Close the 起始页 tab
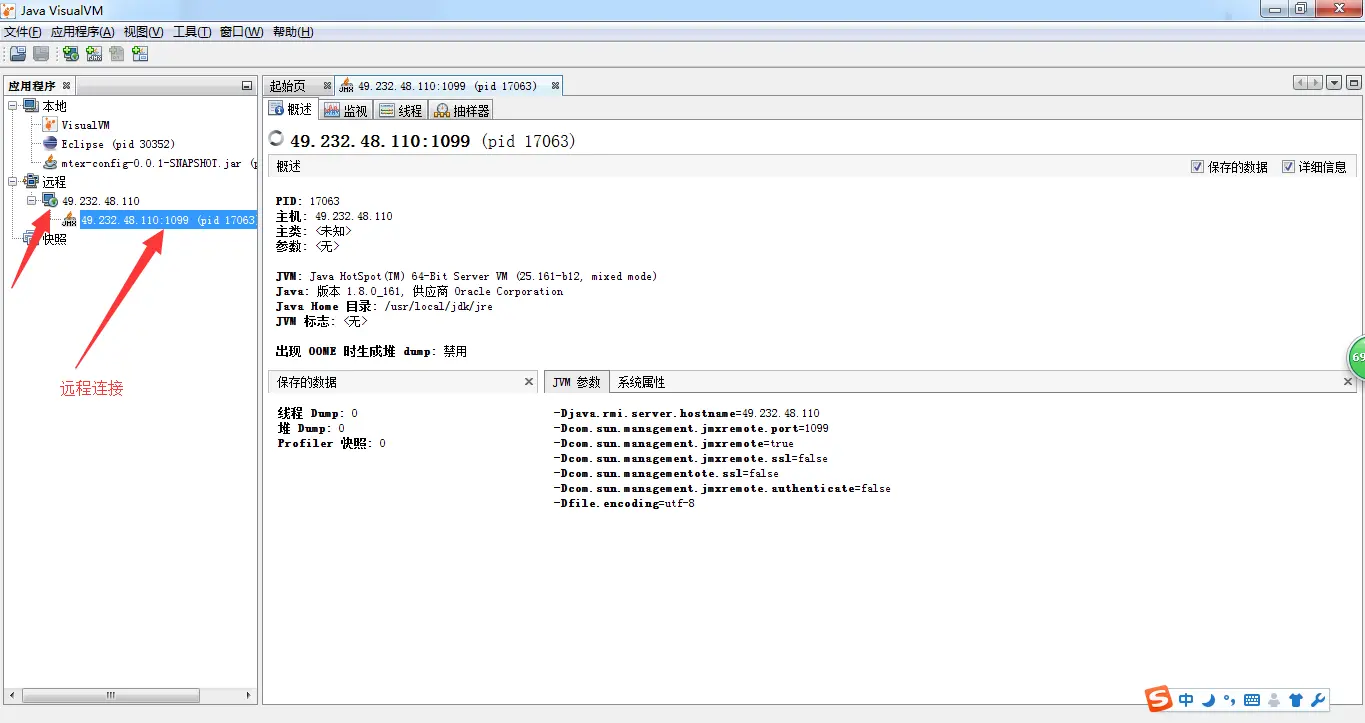Image resolution: width=1365 pixels, height=723 pixels. pyautogui.click(x=327, y=86)
